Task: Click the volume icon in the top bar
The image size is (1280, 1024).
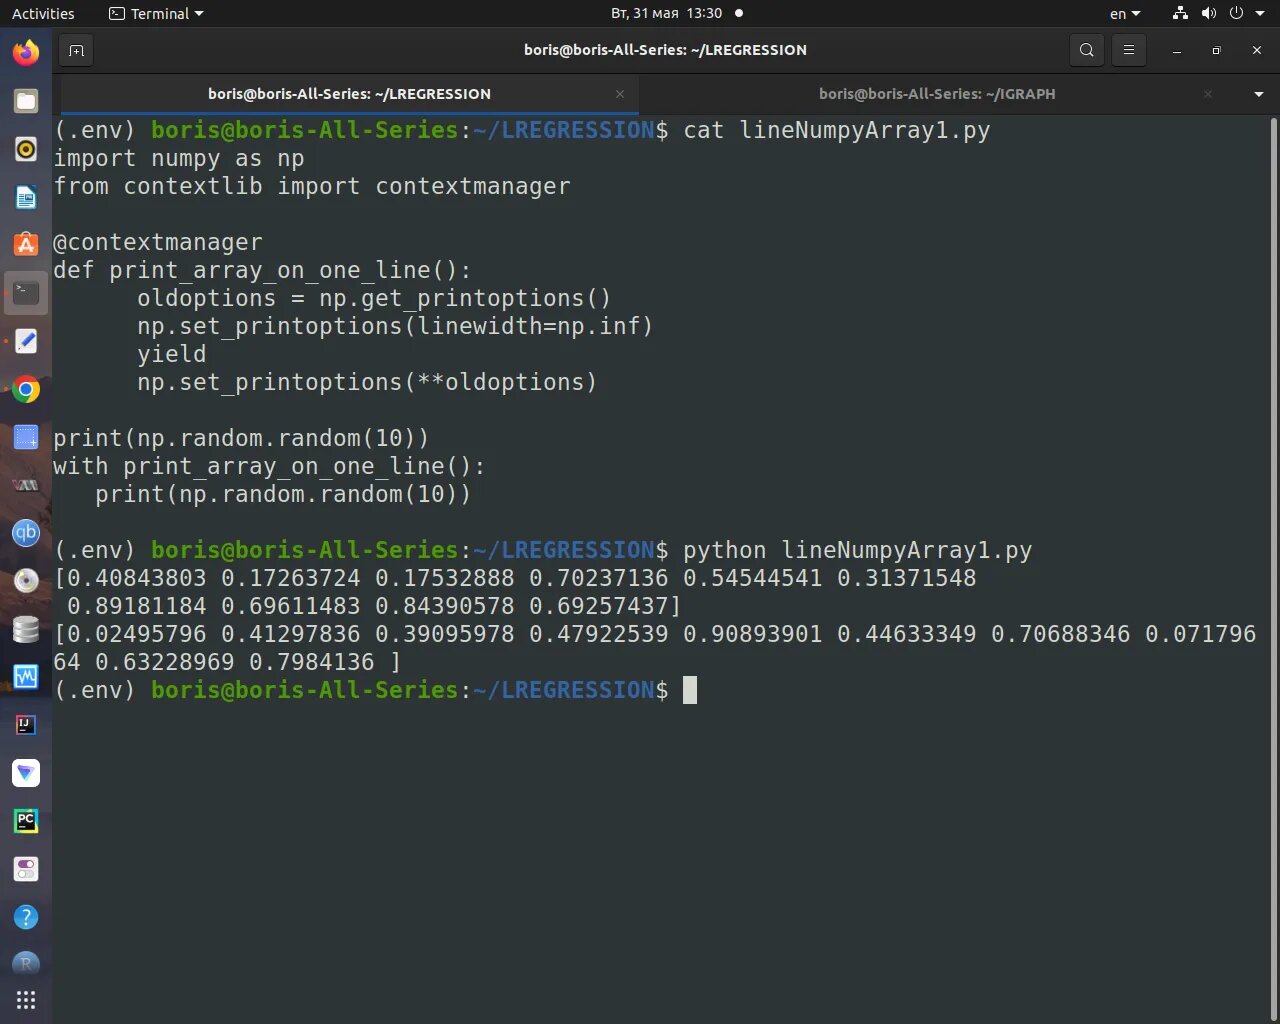Action: pyautogui.click(x=1209, y=13)
